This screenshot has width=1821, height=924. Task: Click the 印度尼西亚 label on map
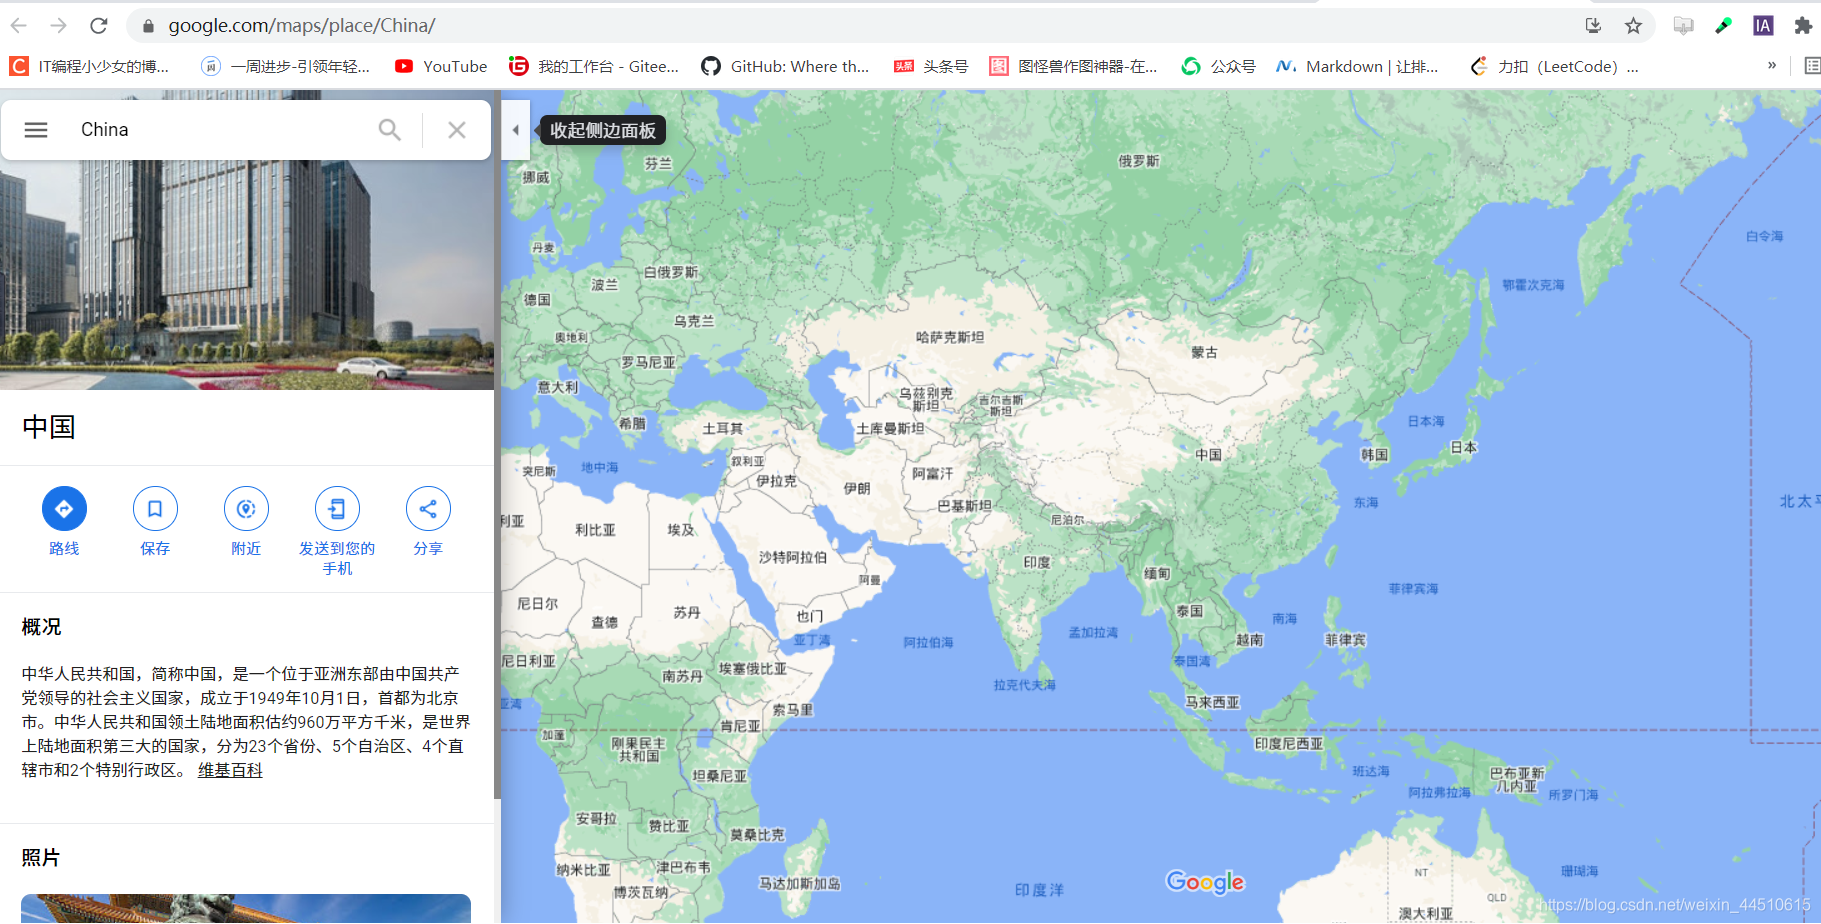pos(1289,745)
